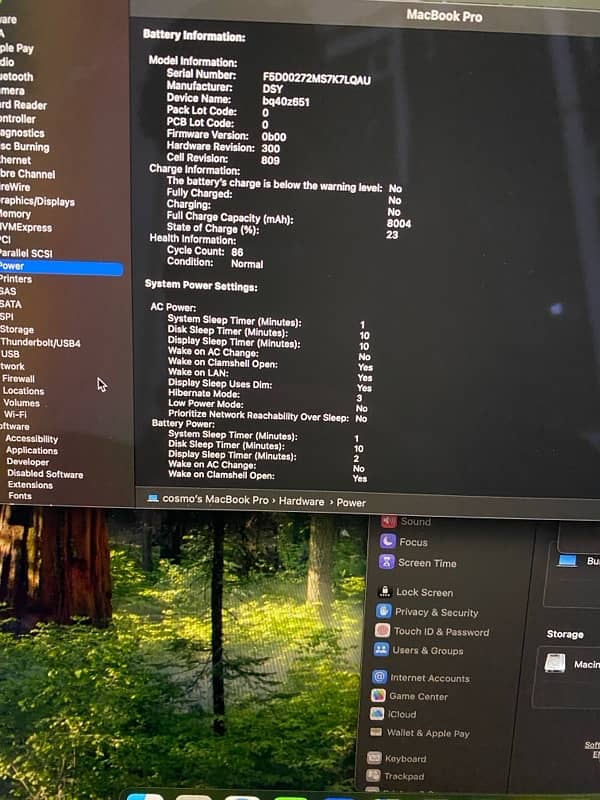The image size is (600, 800).
Task: Select Thunderbolt/USB4 in the sidebar
Action: click(x=40, y=343)
